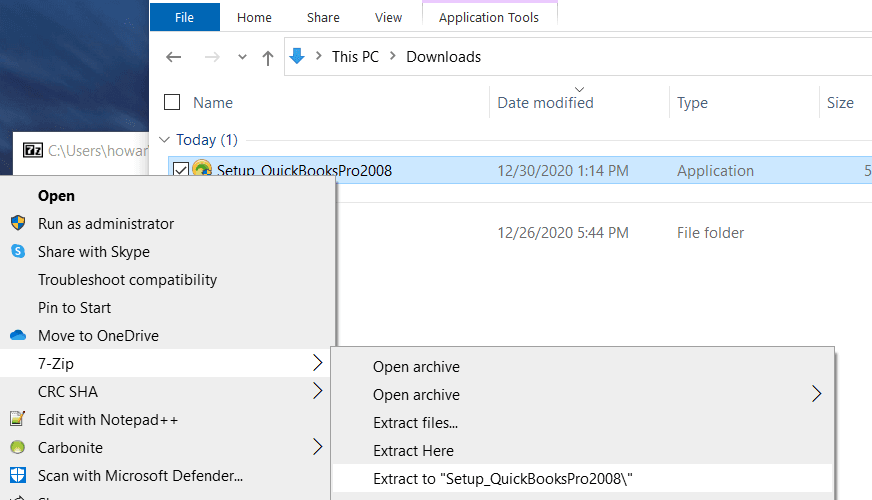The image size is (872, 500).
Task: Select Downloads in the address path
Action: 443,57
